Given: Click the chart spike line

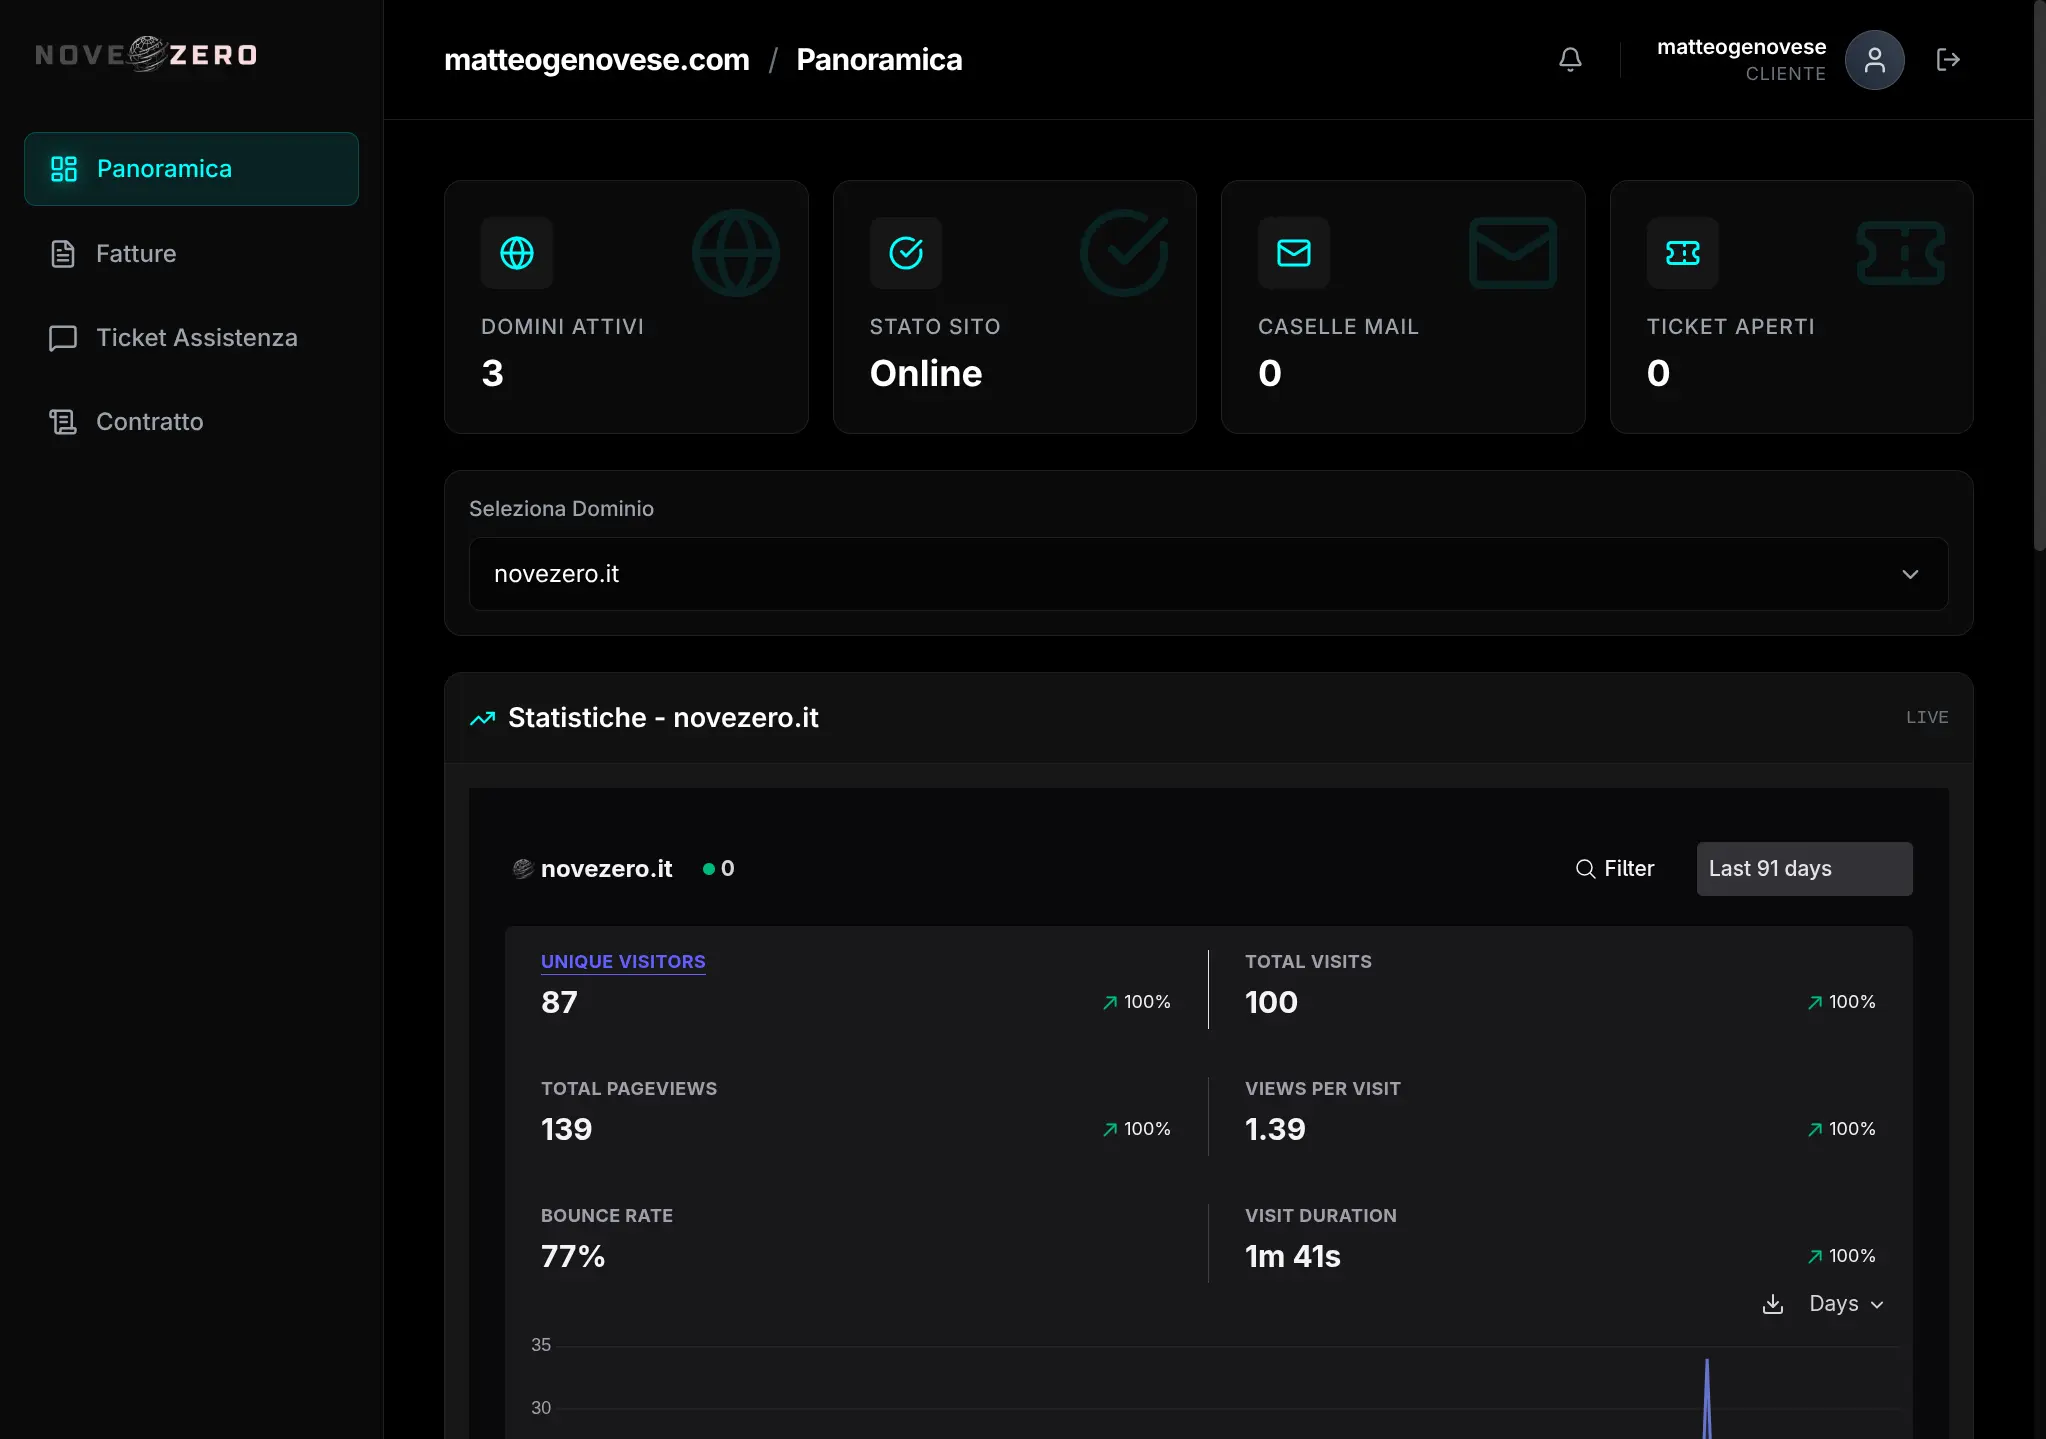Looking at the screenshot, I should [1707, 1399].
